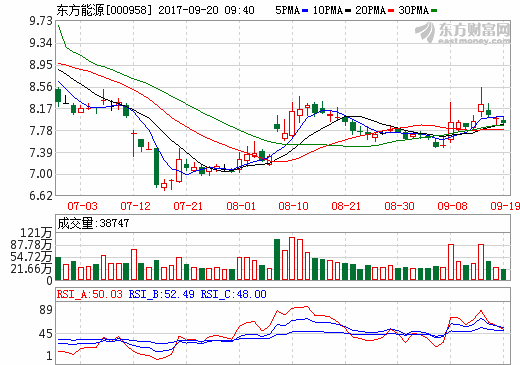
Task: Click the RSI_B:52.49 indicator label
Action: pyautogui.click(x=162, y=294)
